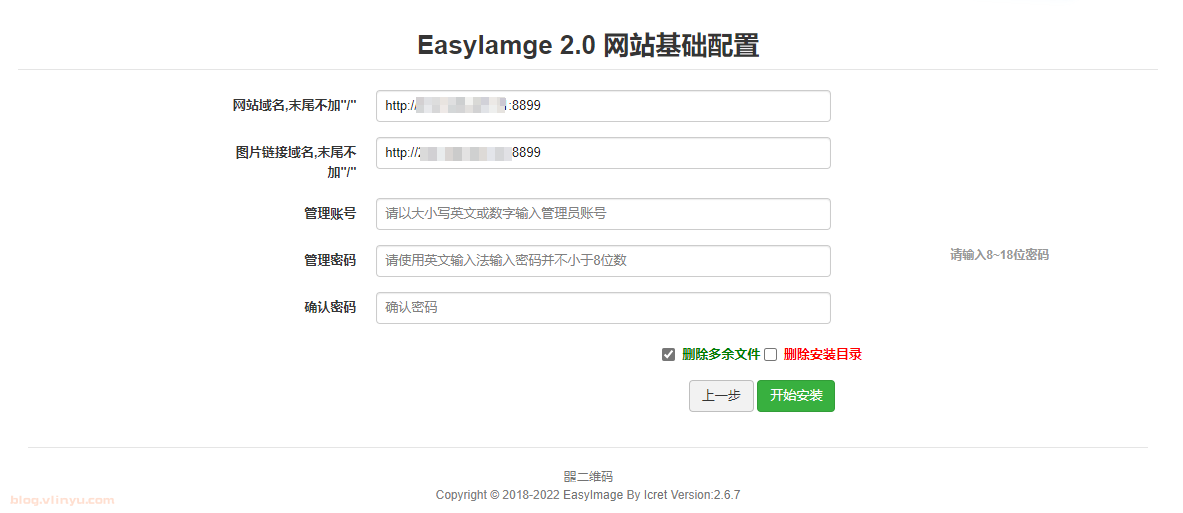Click the 网站域名 field label
This screenshot has height=513, width=1183.
[x=294, y=106]
